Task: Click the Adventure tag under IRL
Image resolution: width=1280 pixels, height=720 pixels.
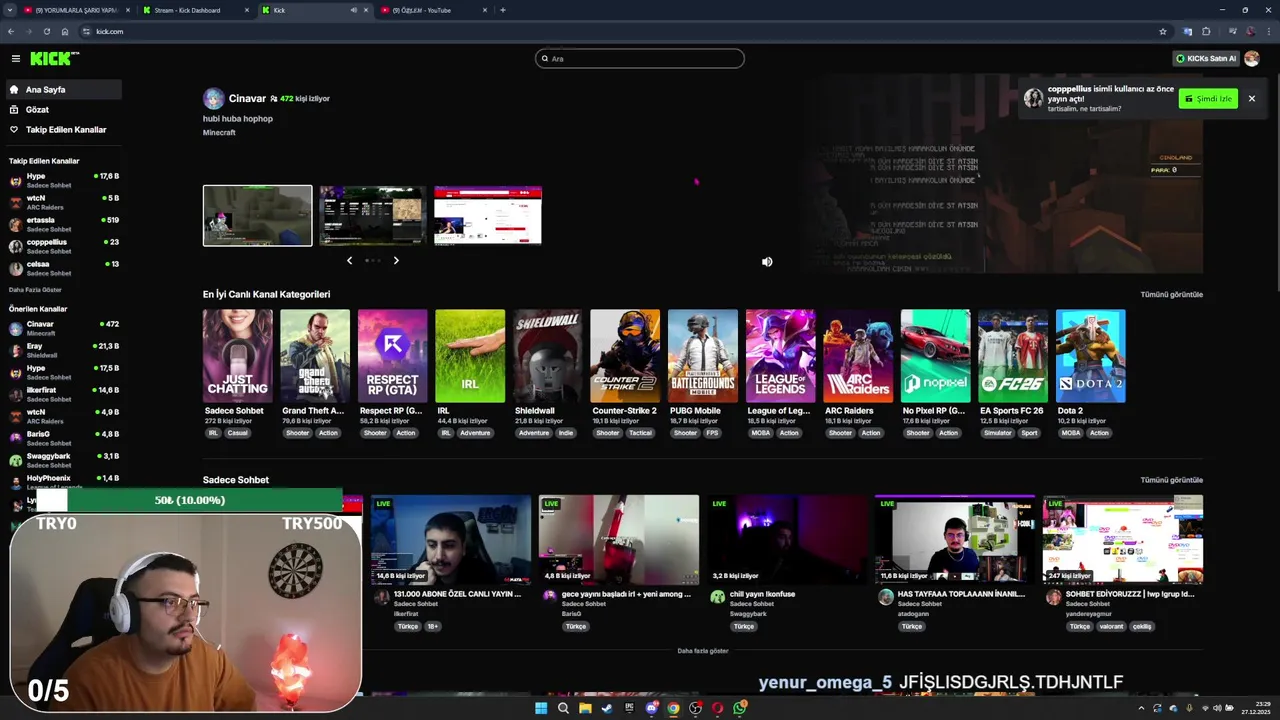Action: pos(475,433)
